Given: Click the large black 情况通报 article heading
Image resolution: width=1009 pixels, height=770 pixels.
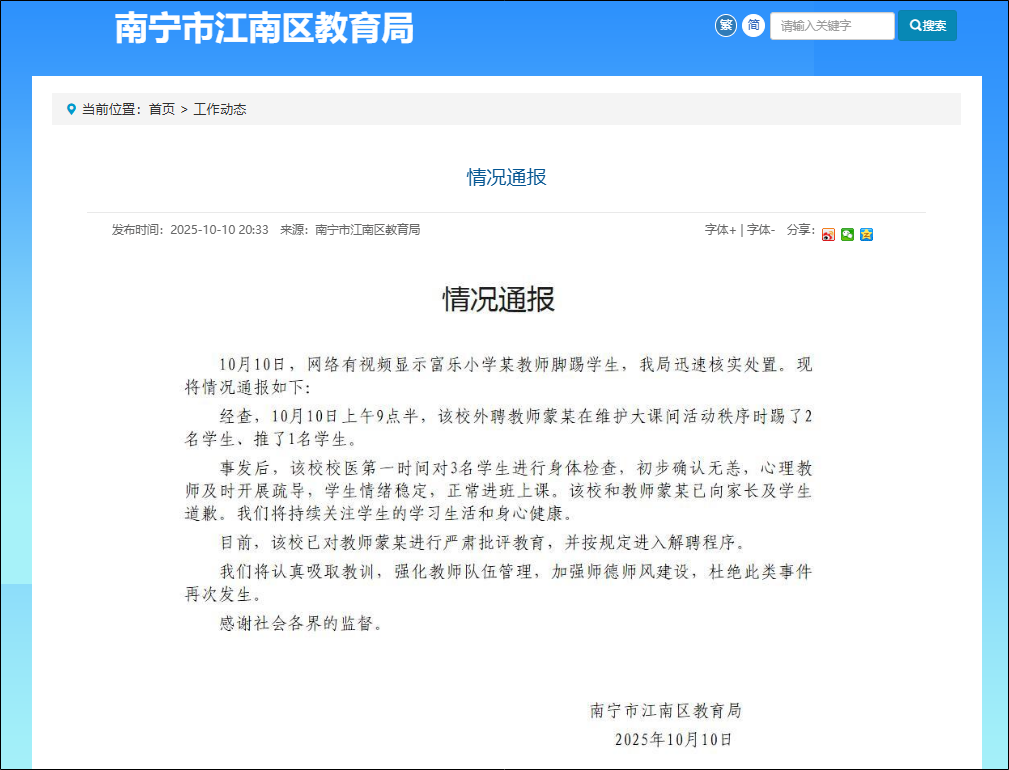Looking at the screenshot, I should (x=499, y=299).
